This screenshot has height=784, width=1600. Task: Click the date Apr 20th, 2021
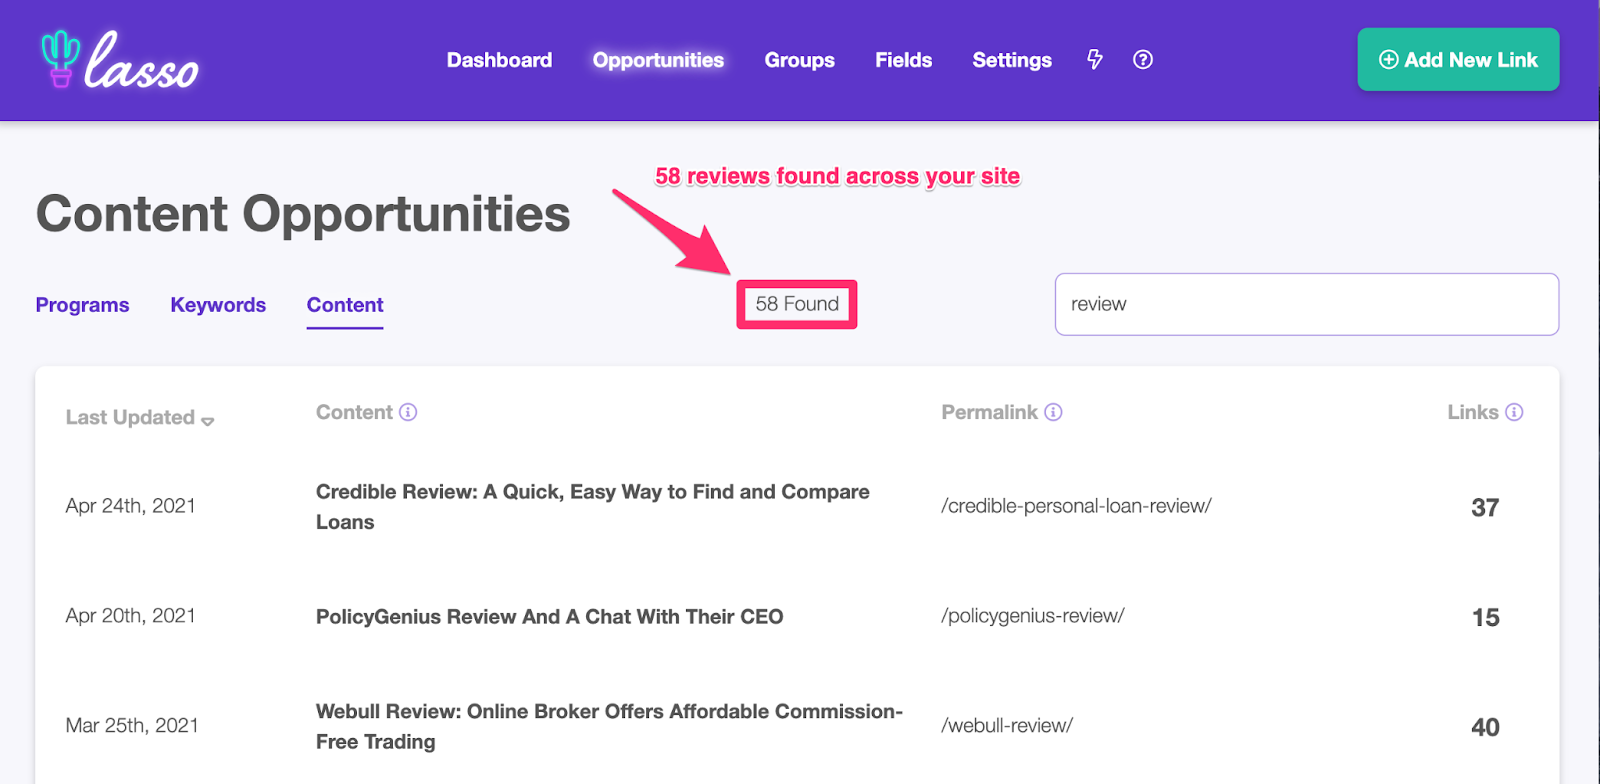pyautogui.click(x=130, y=616)
